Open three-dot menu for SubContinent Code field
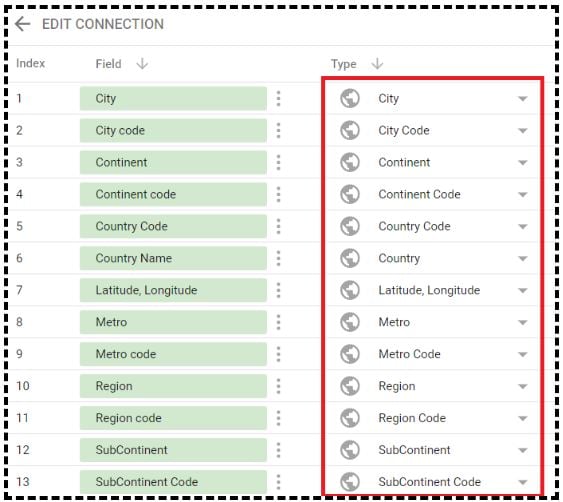 [279, 482]
